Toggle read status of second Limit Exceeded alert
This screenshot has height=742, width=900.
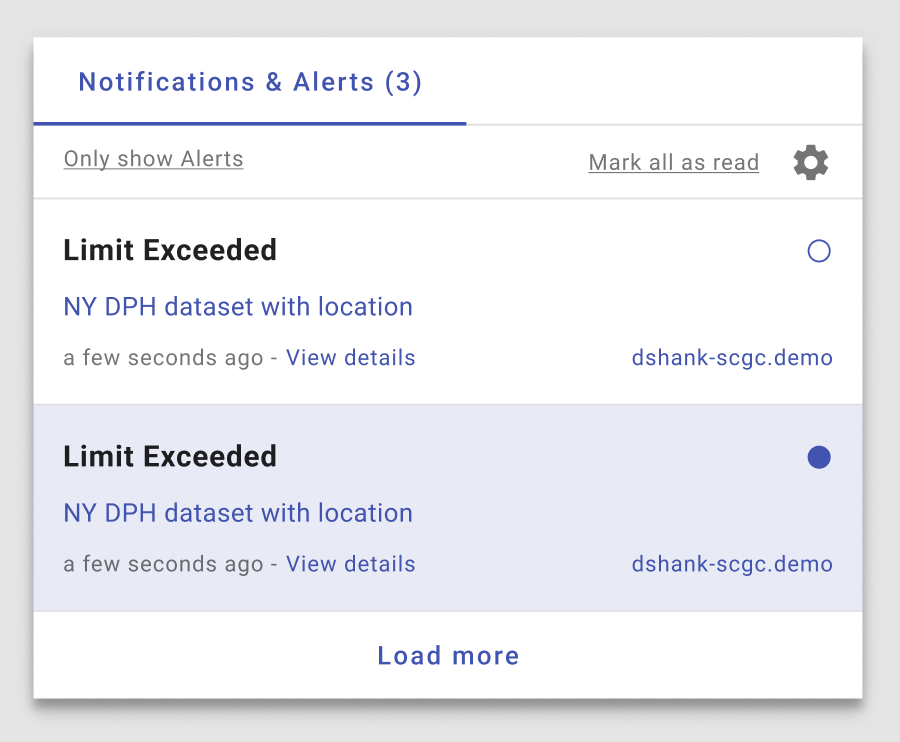(x=818, y=457)
